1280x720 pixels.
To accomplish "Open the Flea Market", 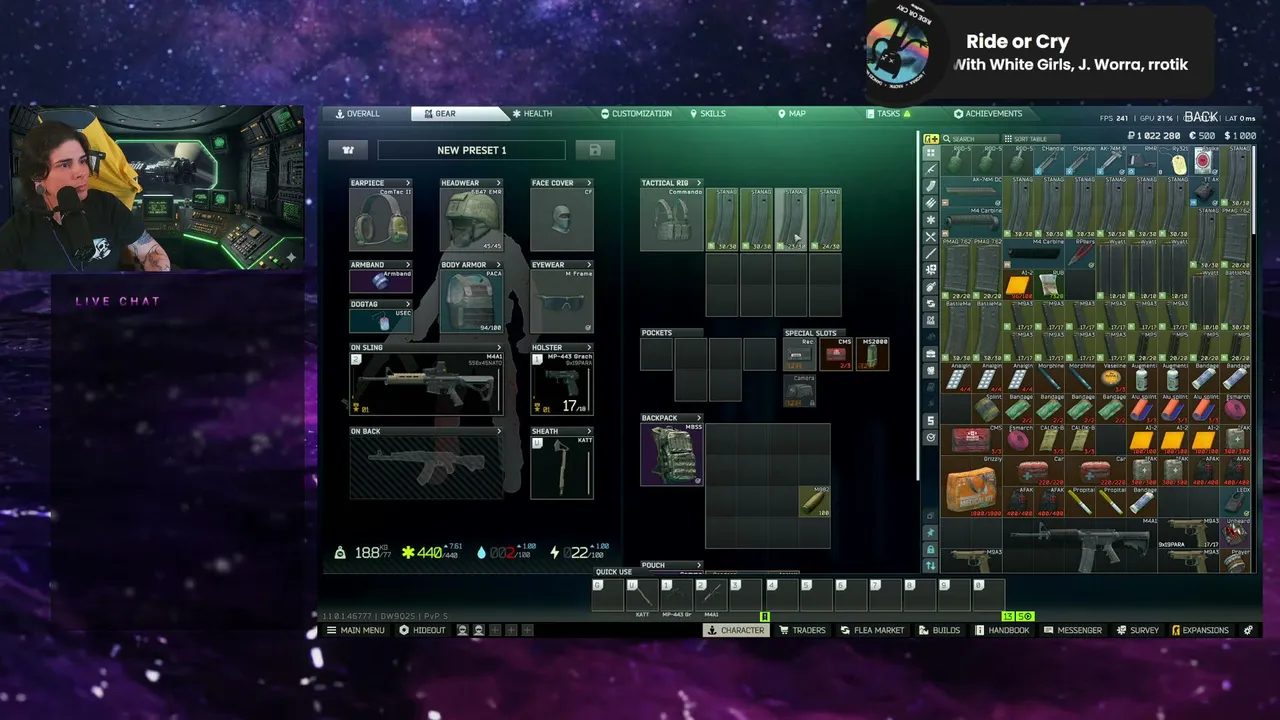I will tap(872, 630).
